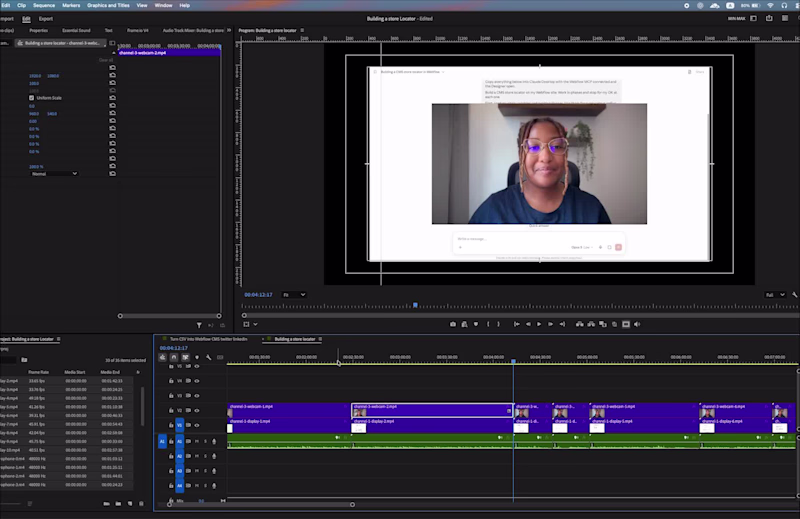Open Project panel menu icon
This screenshot has width=800, height=519.
59,339
